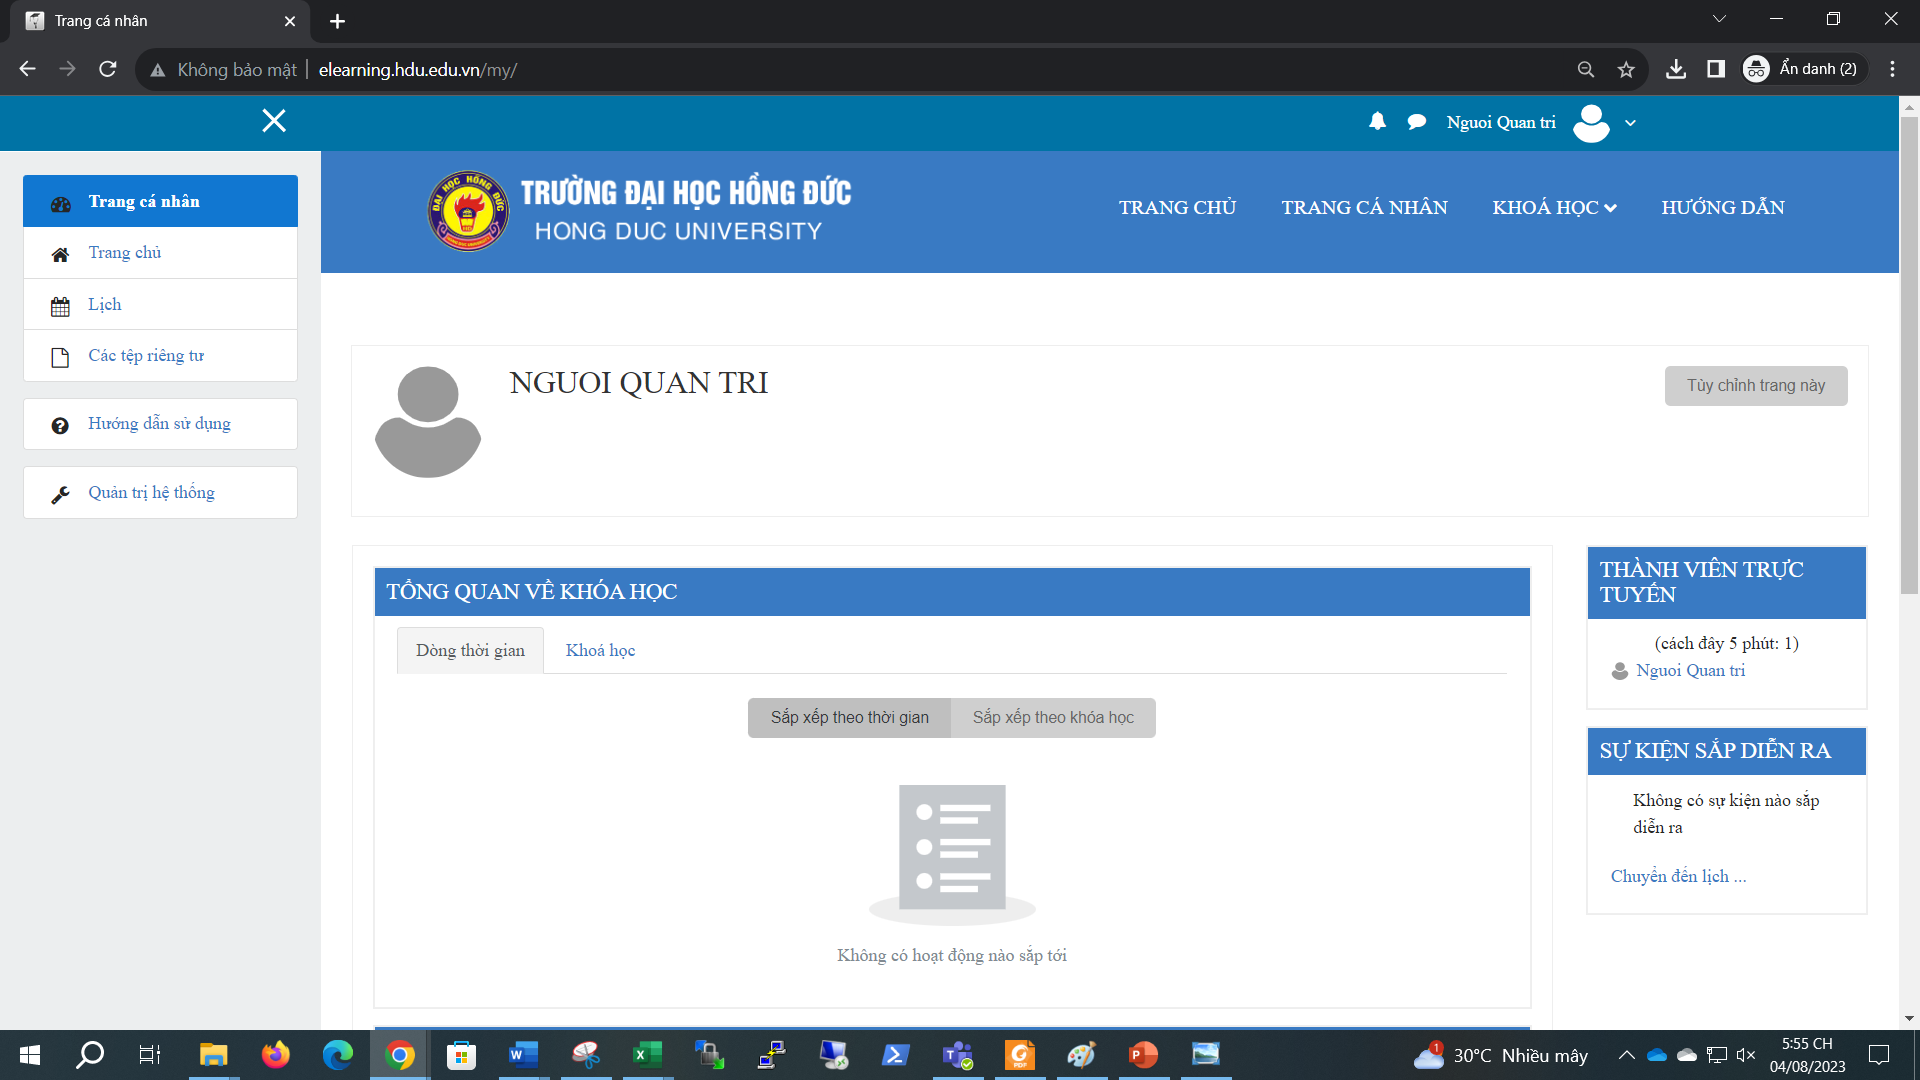The image size is (1920, 1080).
Task: Open Chrome downloads icon
Action: (x=1676, y=69)
